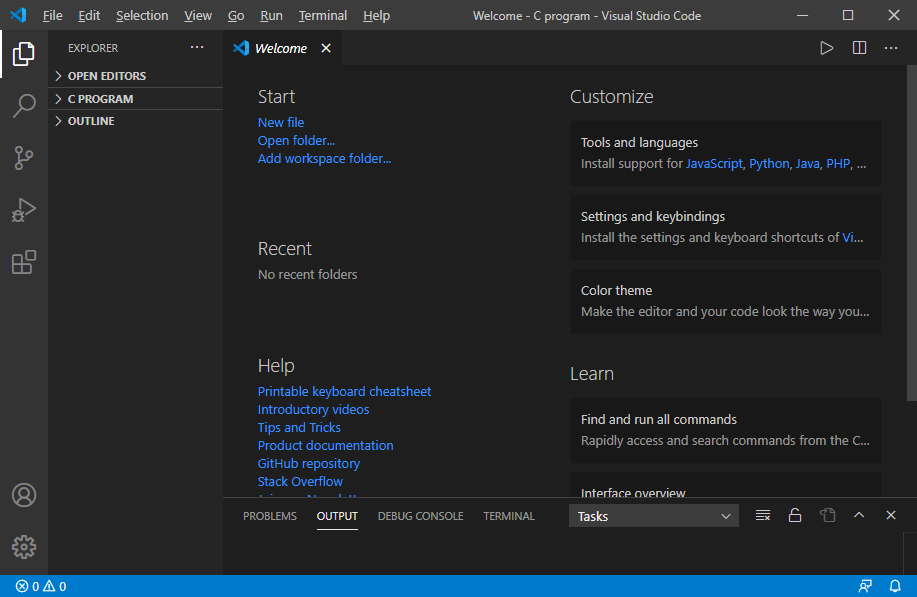Image resolution: width=917 pixels, height=597 pixels.
Task: Clear the output panel
Action: [x=763, y=515]
